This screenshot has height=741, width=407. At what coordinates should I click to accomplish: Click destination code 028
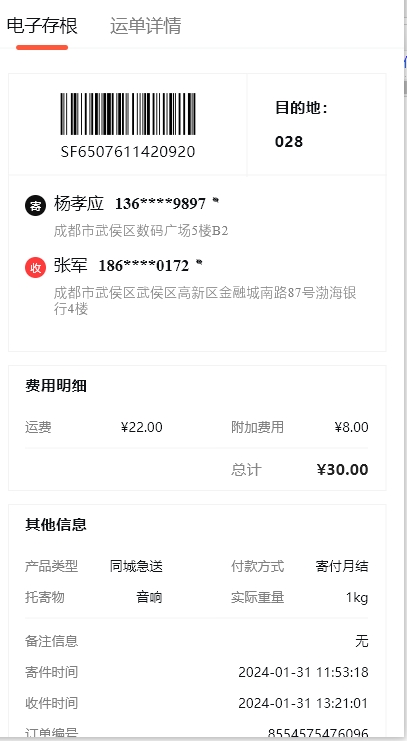coord(289,142)
